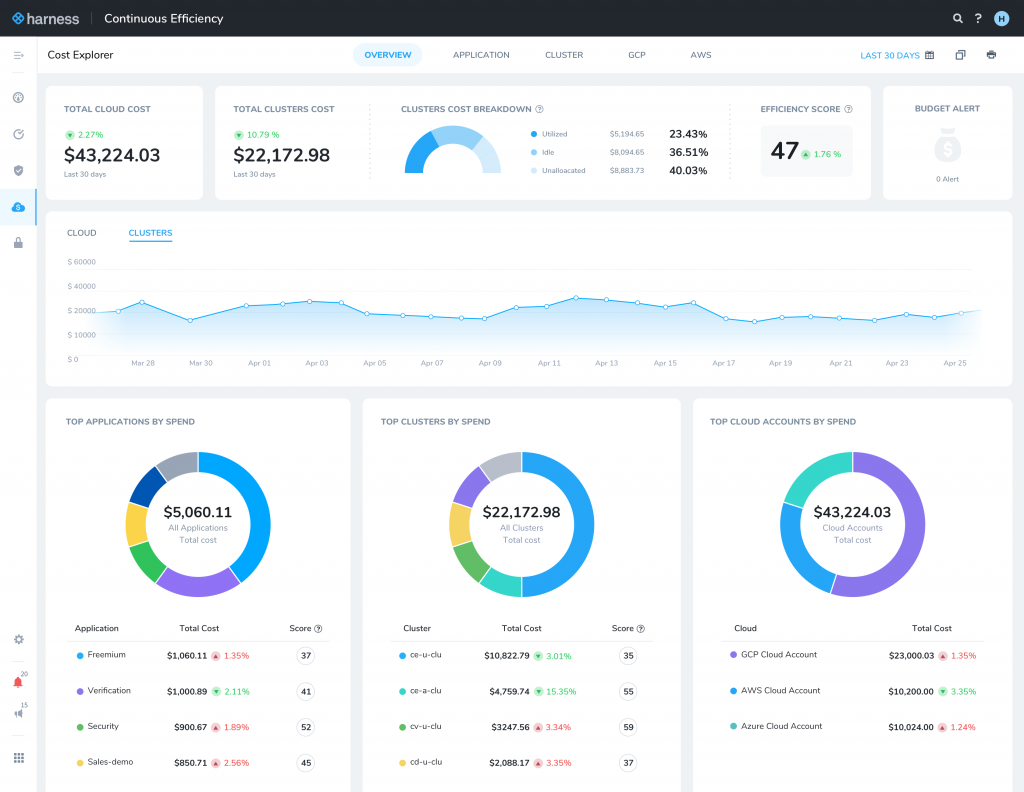Viewport: 1024px width, 792px height.
Task: Open the ce-u-clu cluster link
Action: tap(427, 654)
